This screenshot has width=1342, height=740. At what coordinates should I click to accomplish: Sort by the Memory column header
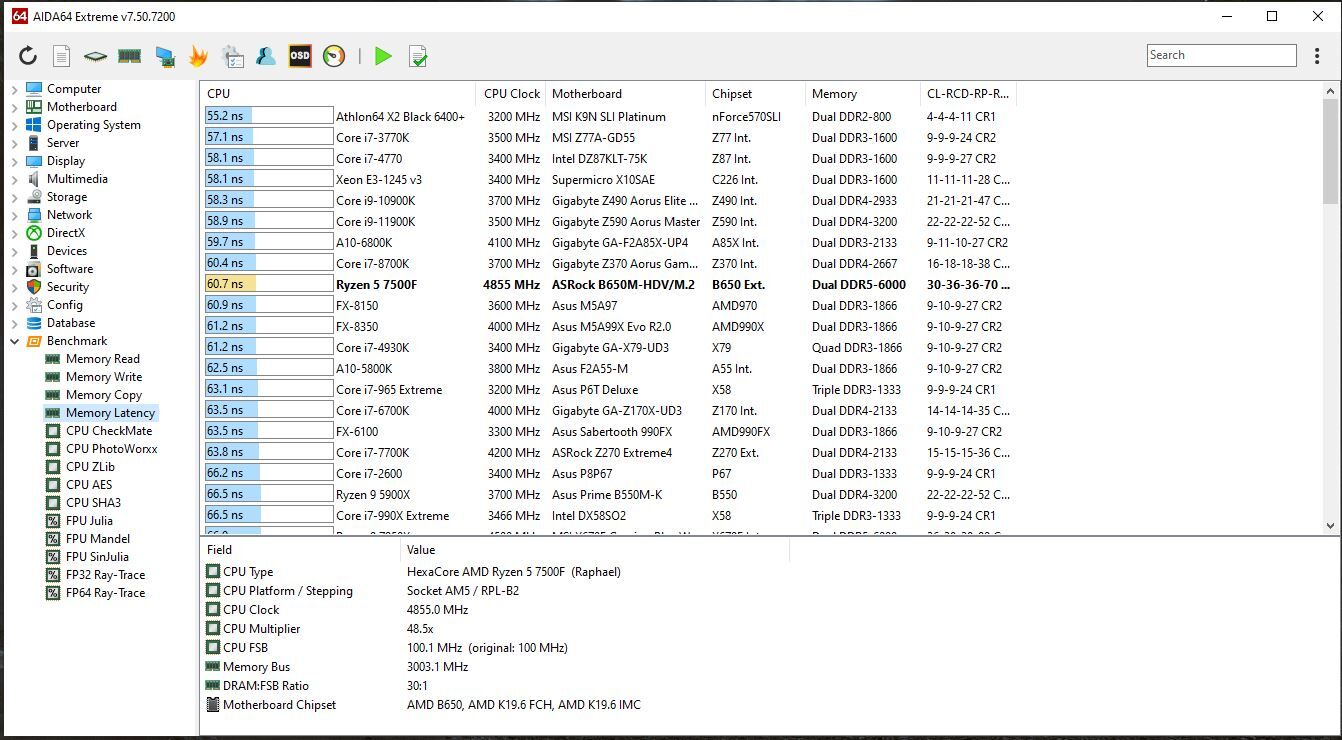[x=862, y=93]
